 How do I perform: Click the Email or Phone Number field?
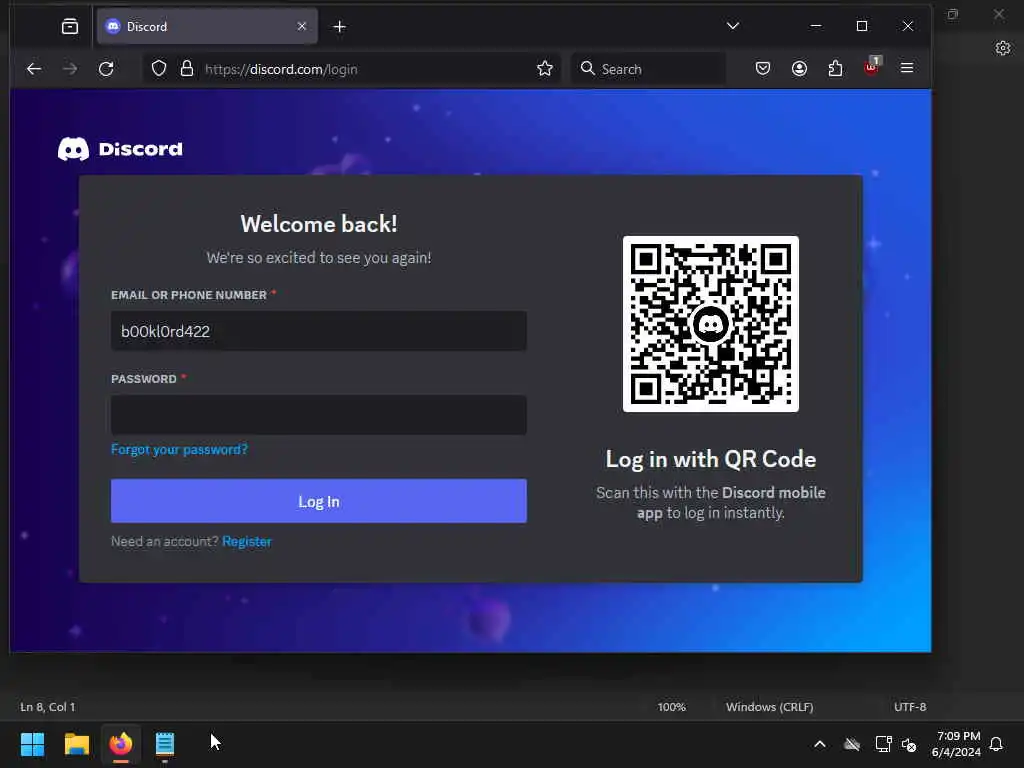point(319,331)
